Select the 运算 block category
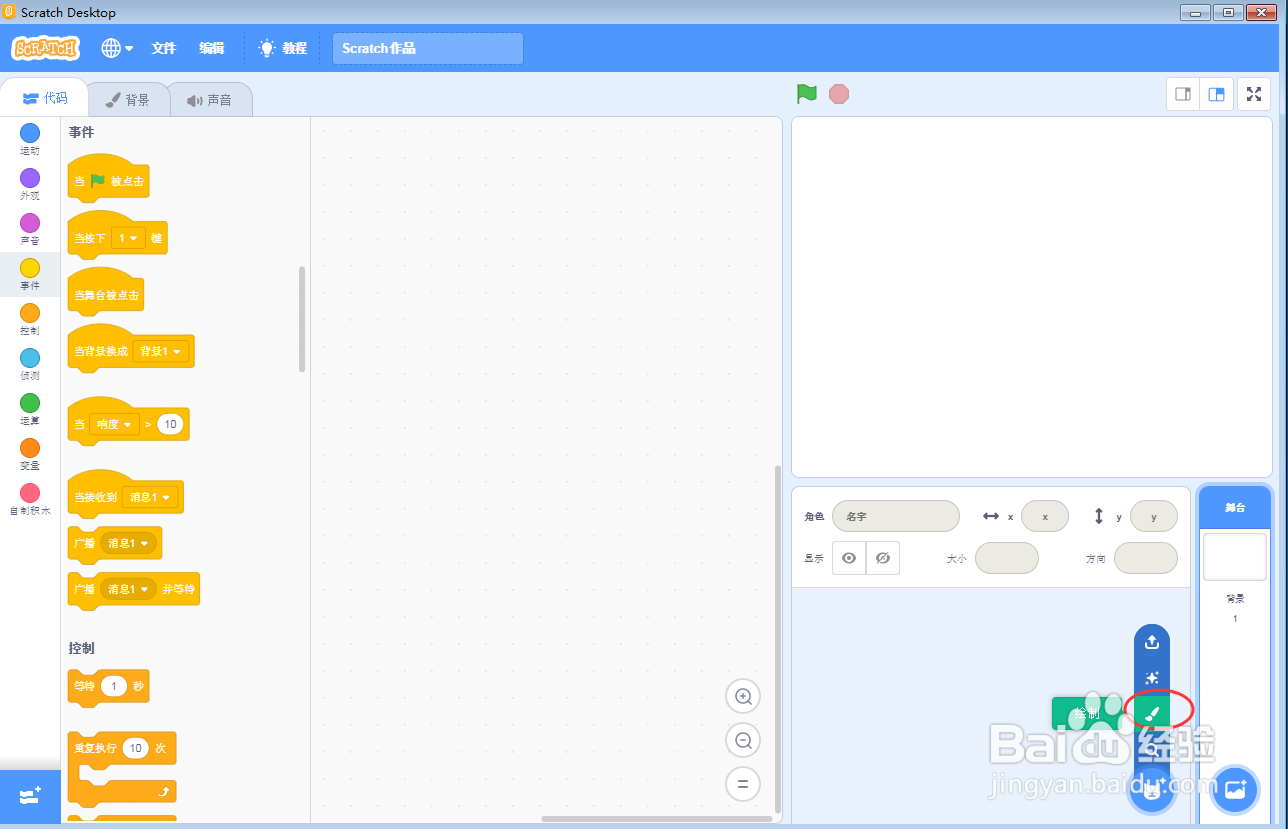Image resolution: width=1288 pixels, height=829 pixels. pyautogui.click(x=30, y=409)
